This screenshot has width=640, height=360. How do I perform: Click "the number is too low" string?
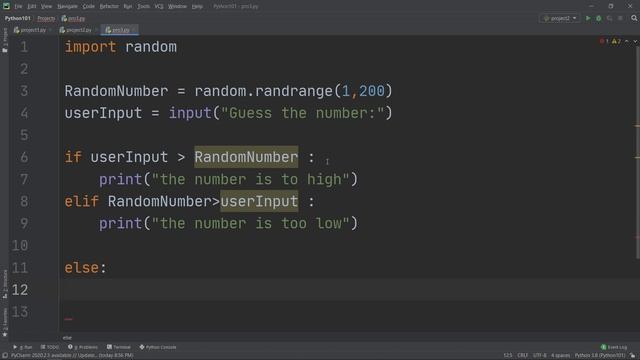coord(251,223)
